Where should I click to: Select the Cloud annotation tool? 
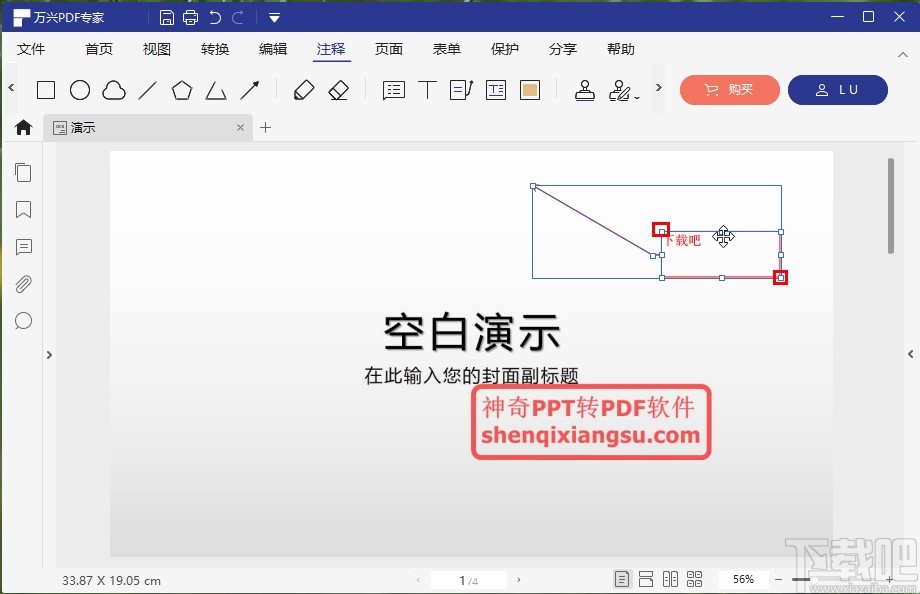pyautogui.click(x=114, y=89)
